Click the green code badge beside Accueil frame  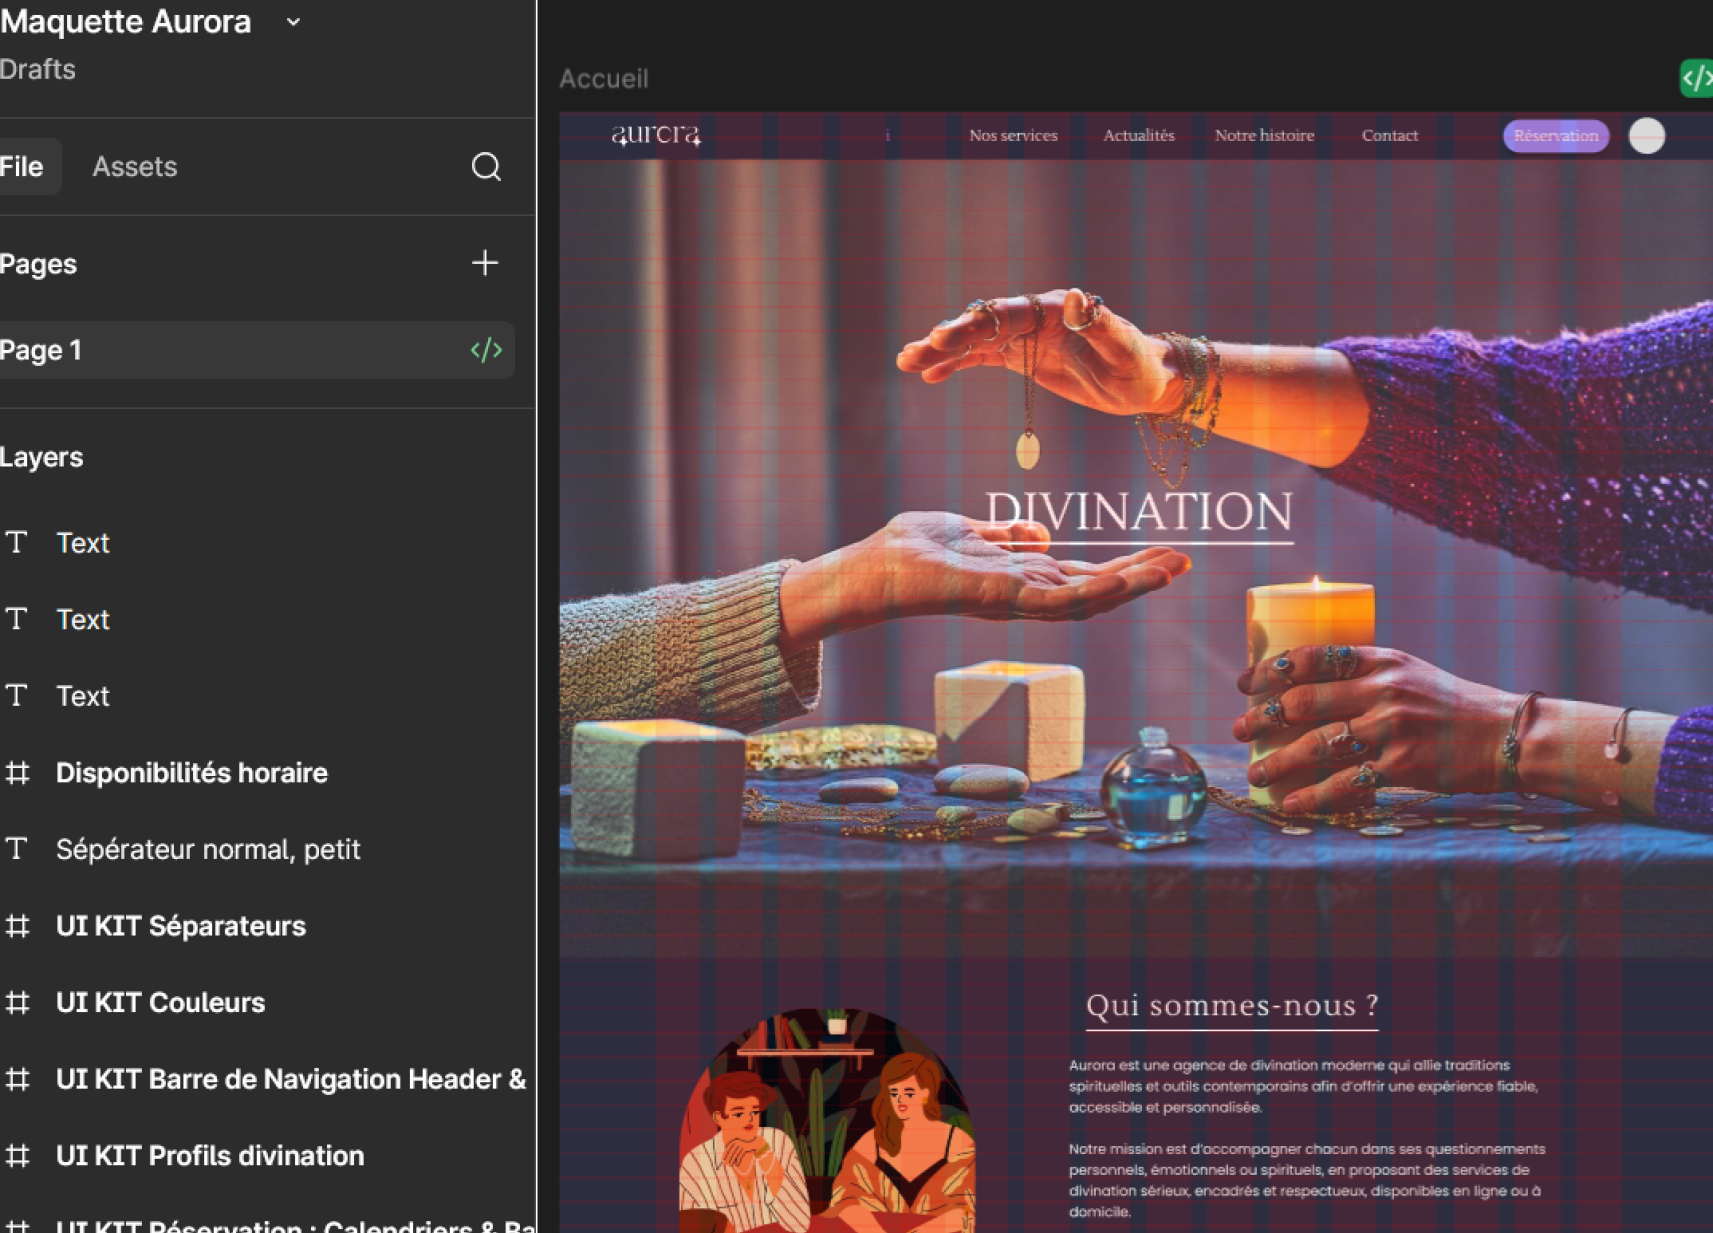1697,78
